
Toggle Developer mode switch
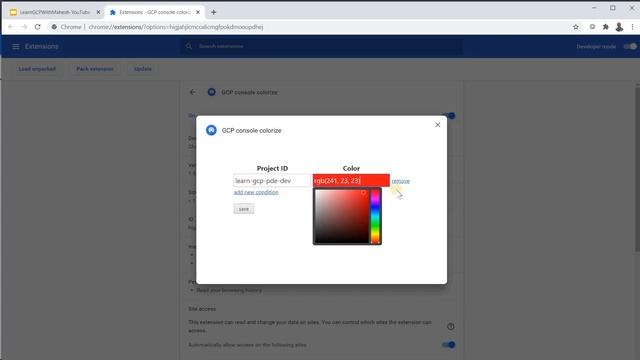coord(630,47)
